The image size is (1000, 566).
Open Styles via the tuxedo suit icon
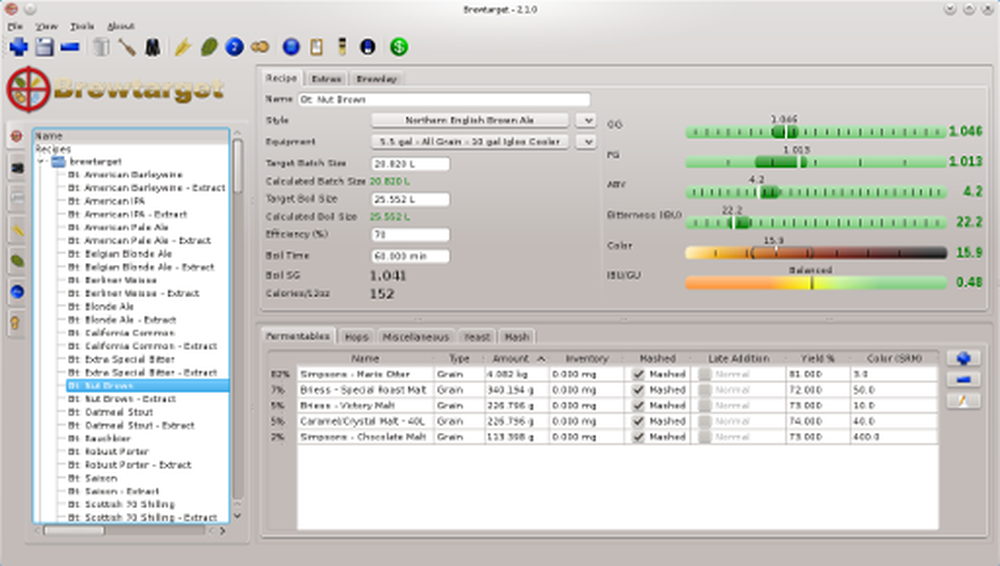[152, 47]
